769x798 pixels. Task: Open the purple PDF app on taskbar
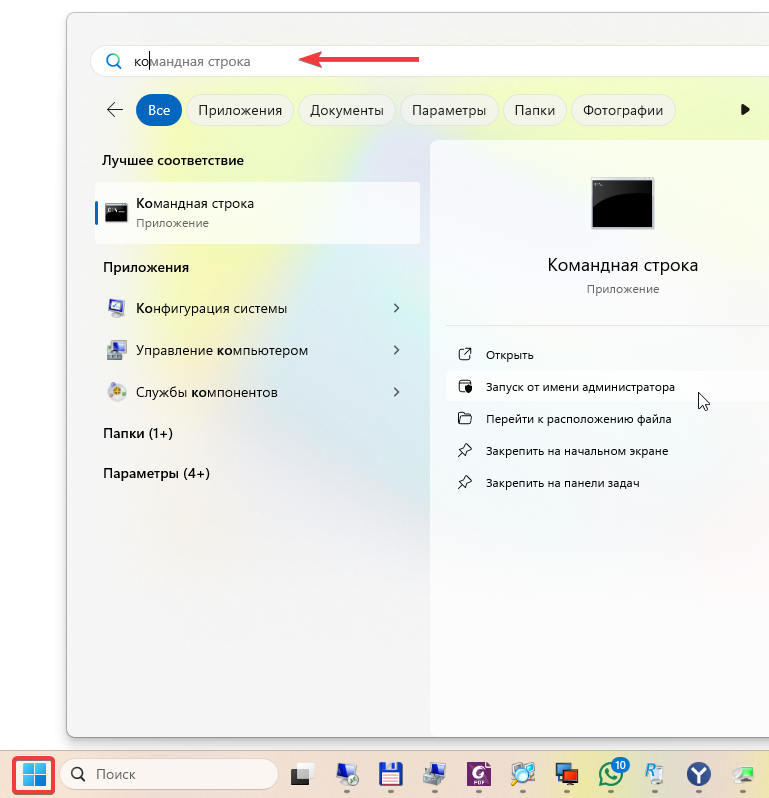[x=479, y=774]
